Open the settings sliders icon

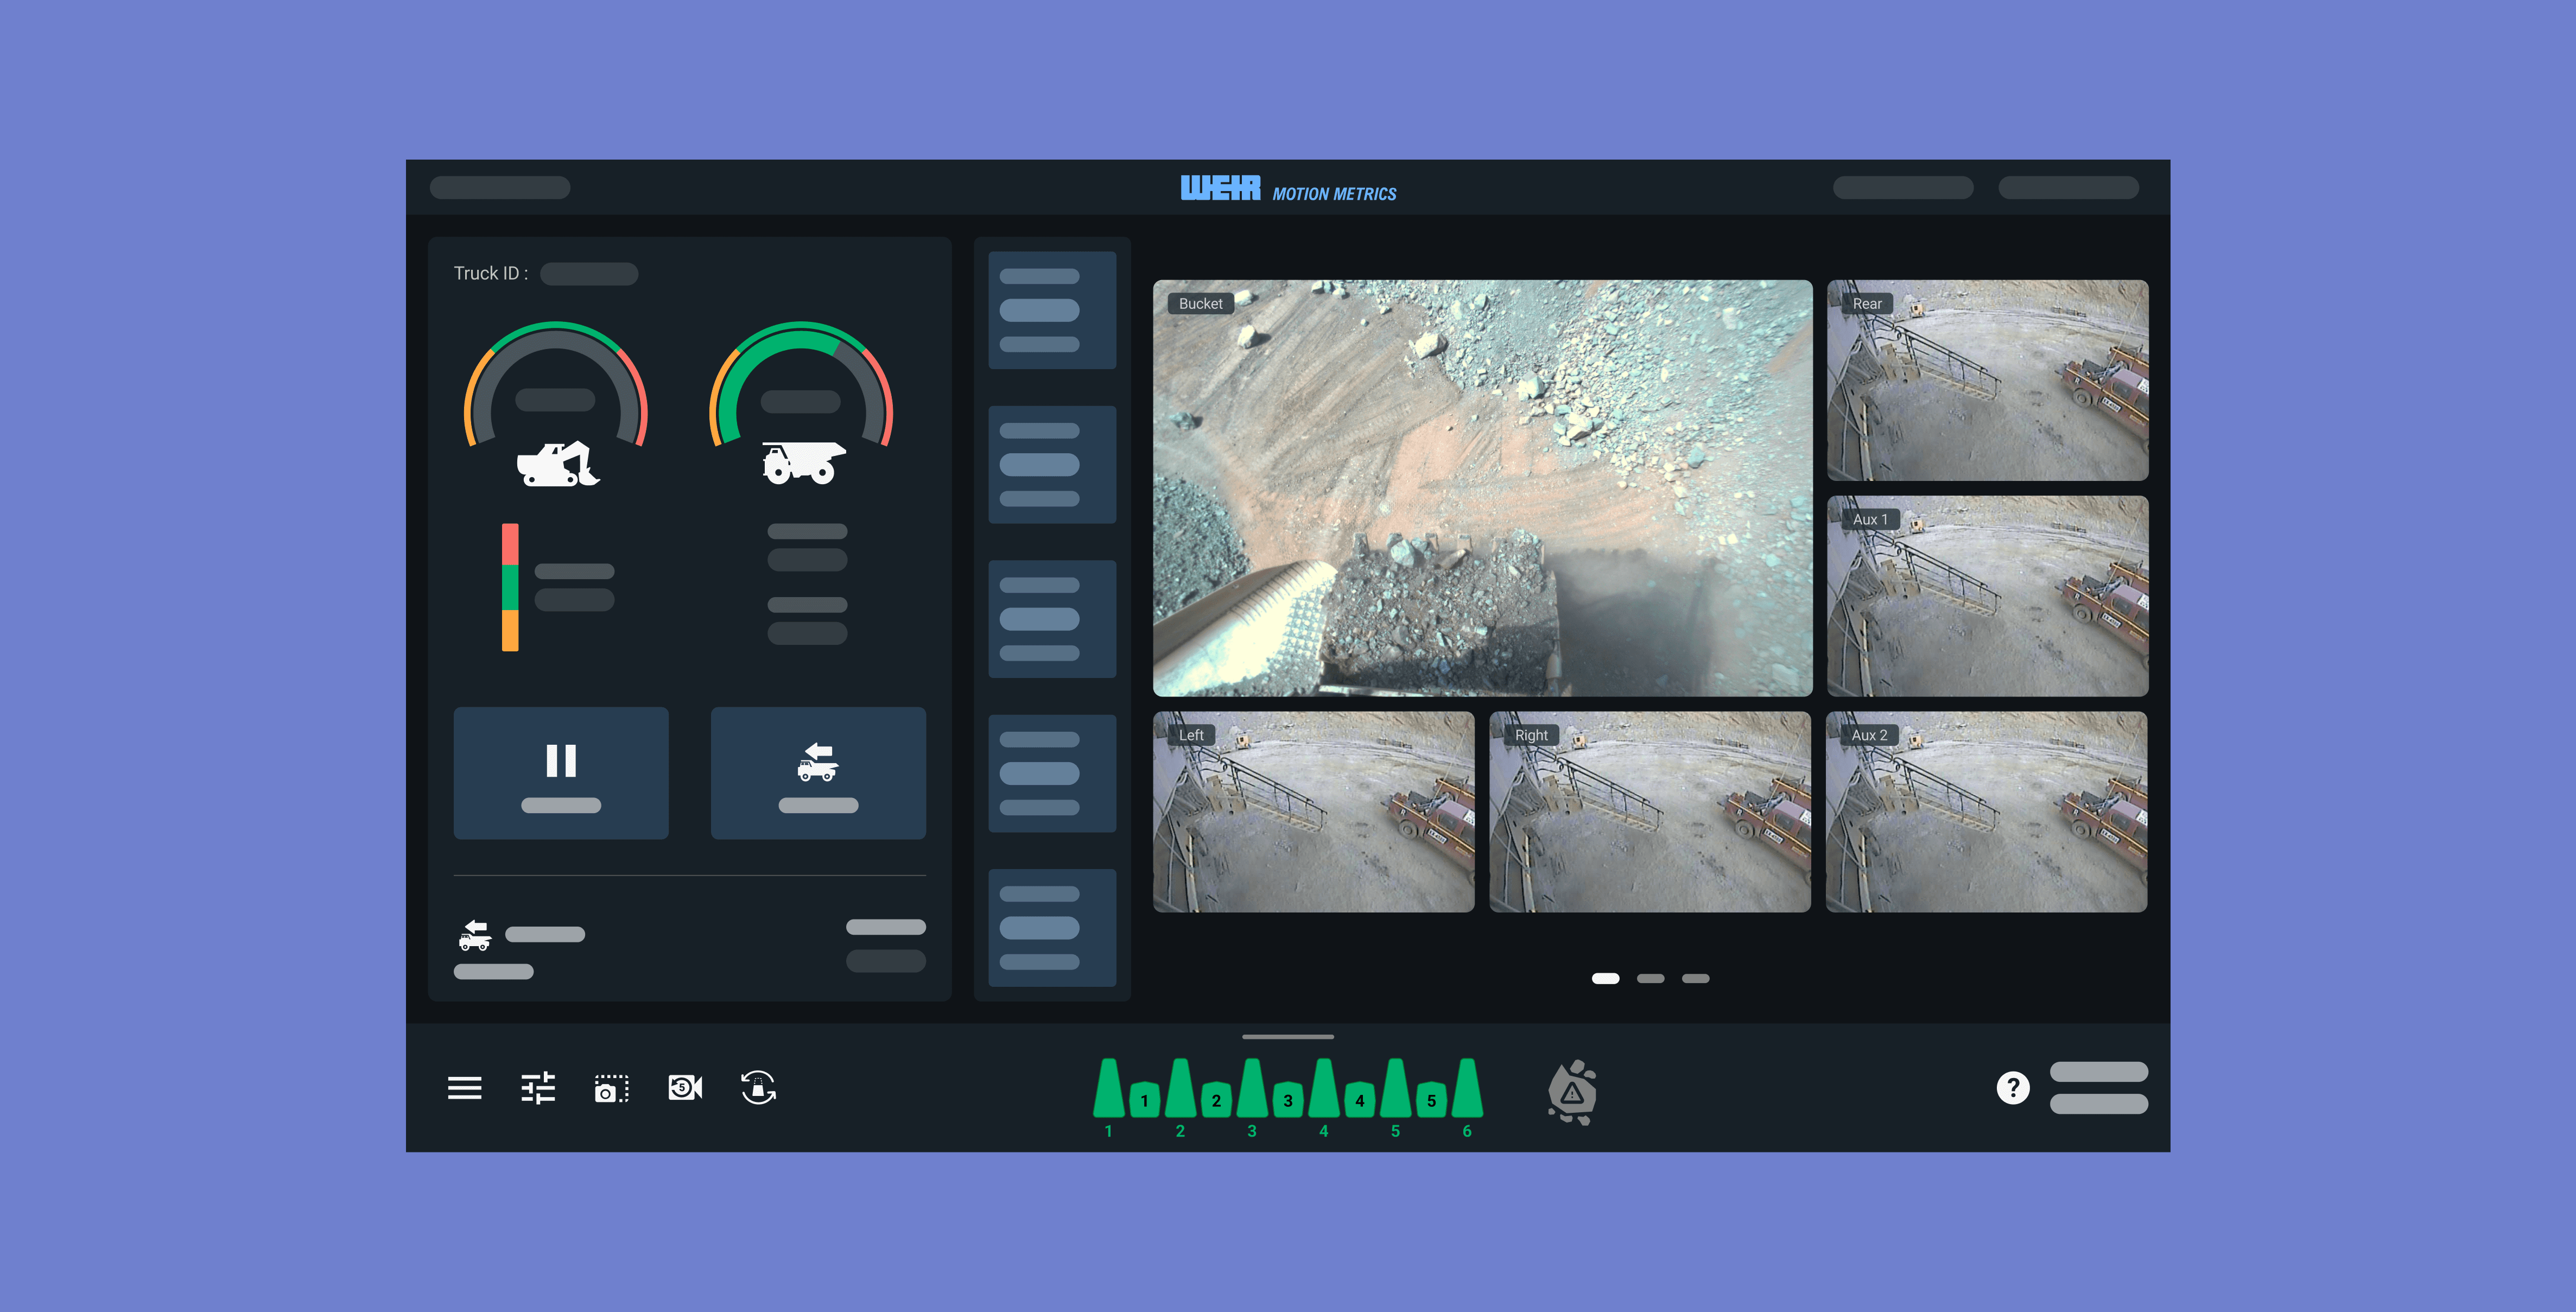coord(538,1088)
